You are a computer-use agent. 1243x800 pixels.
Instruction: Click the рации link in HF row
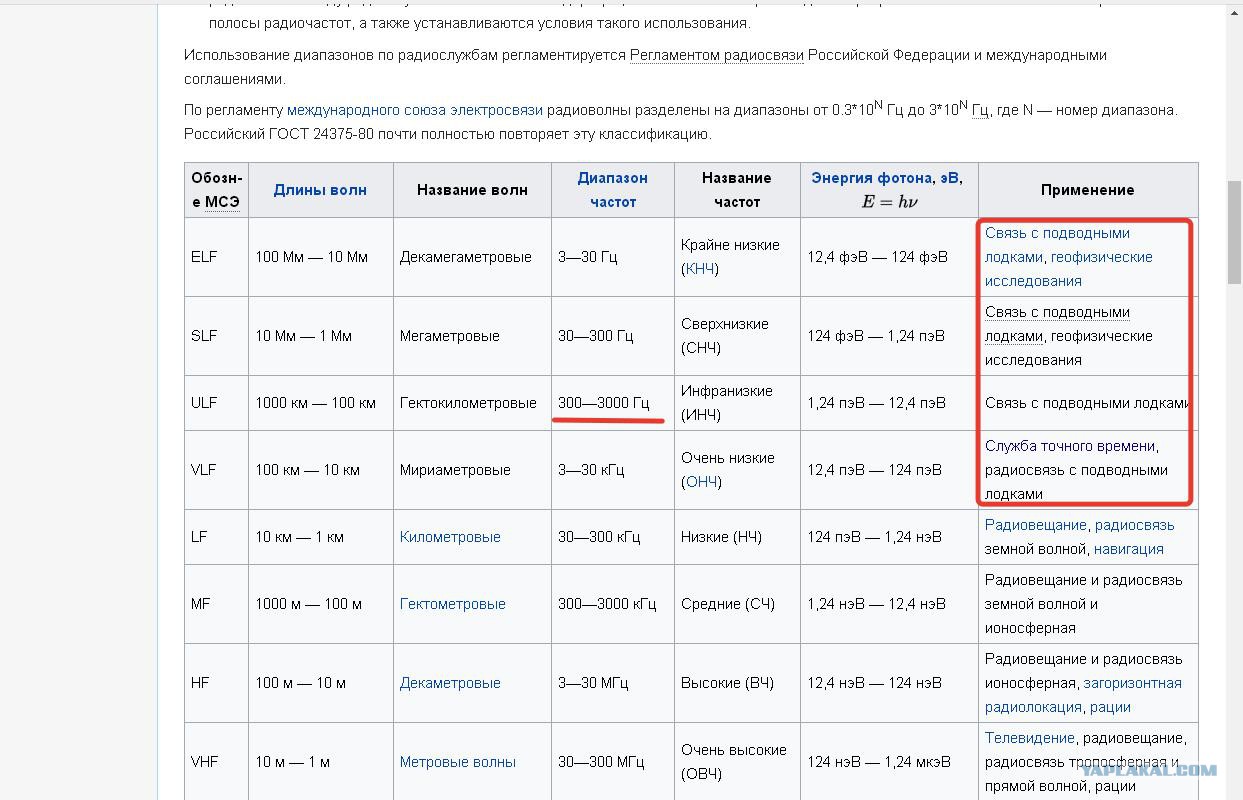point(1110,707)
